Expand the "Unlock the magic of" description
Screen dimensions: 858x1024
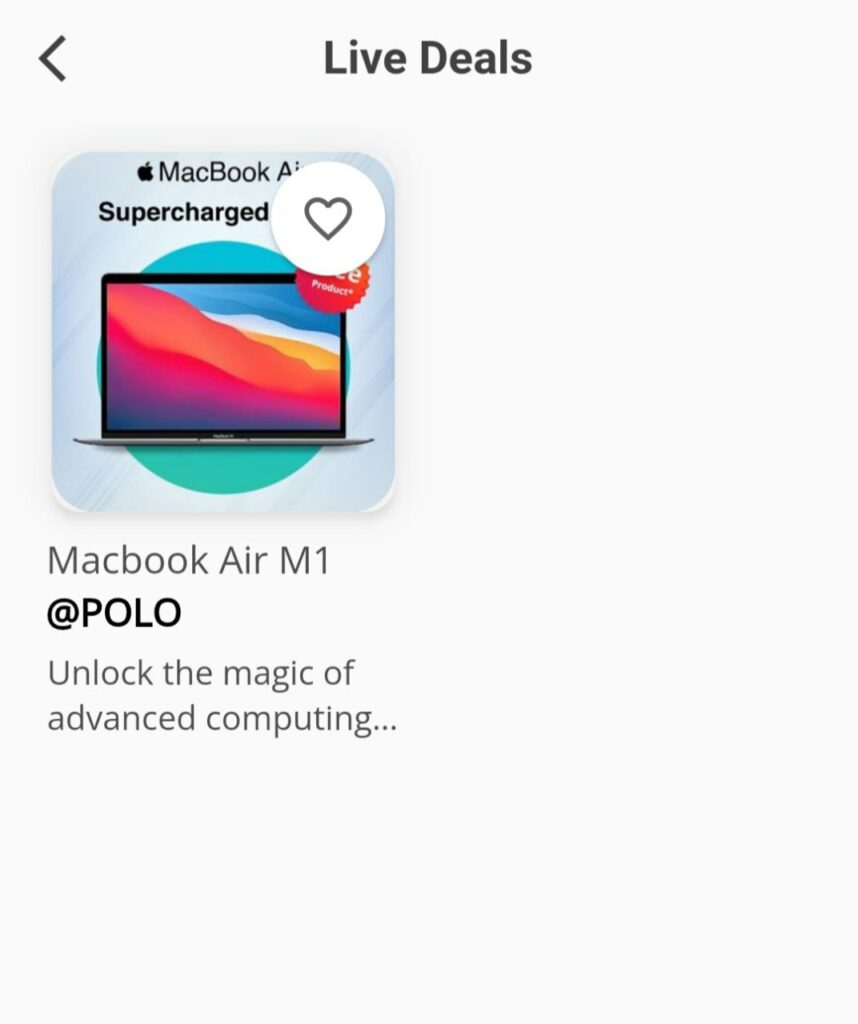click(x=200, y=673)
